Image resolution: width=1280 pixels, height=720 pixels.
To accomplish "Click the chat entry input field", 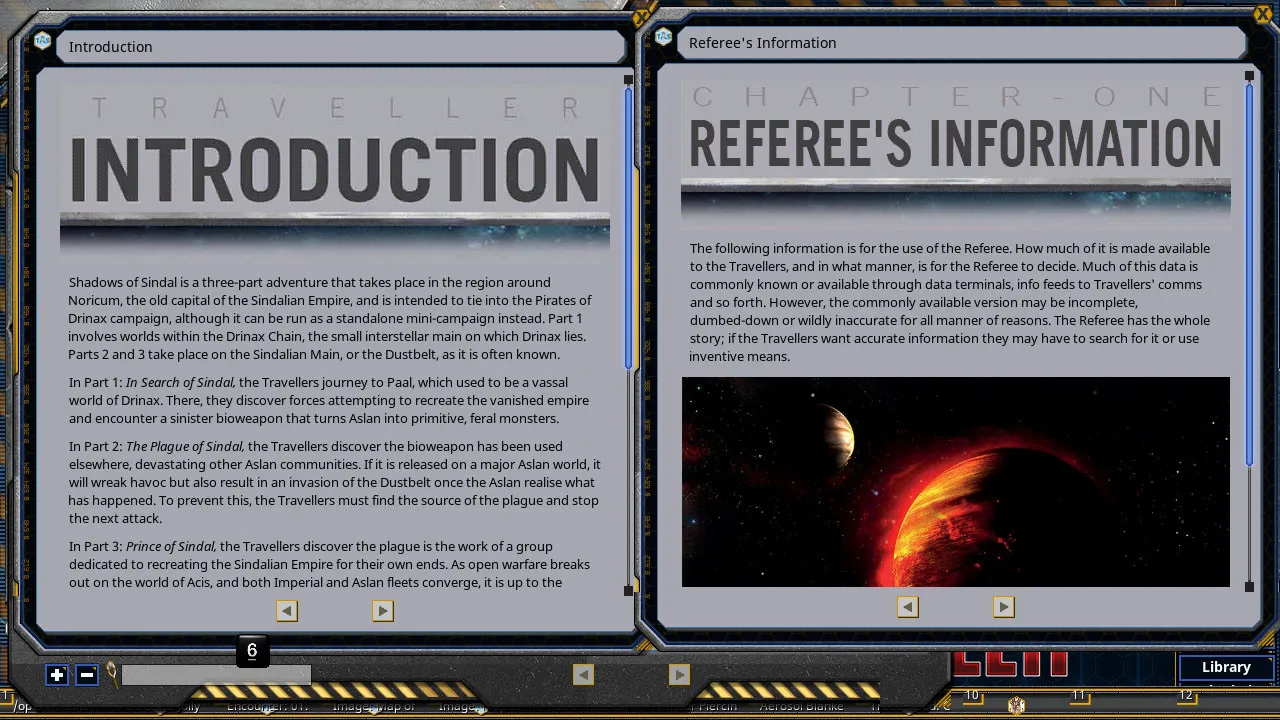I will pyautogui.click(x=215, y=676).
